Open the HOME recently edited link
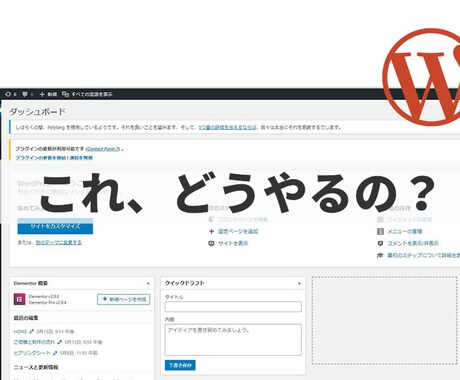The image size is (460, 380). click(x=20, y=332)
